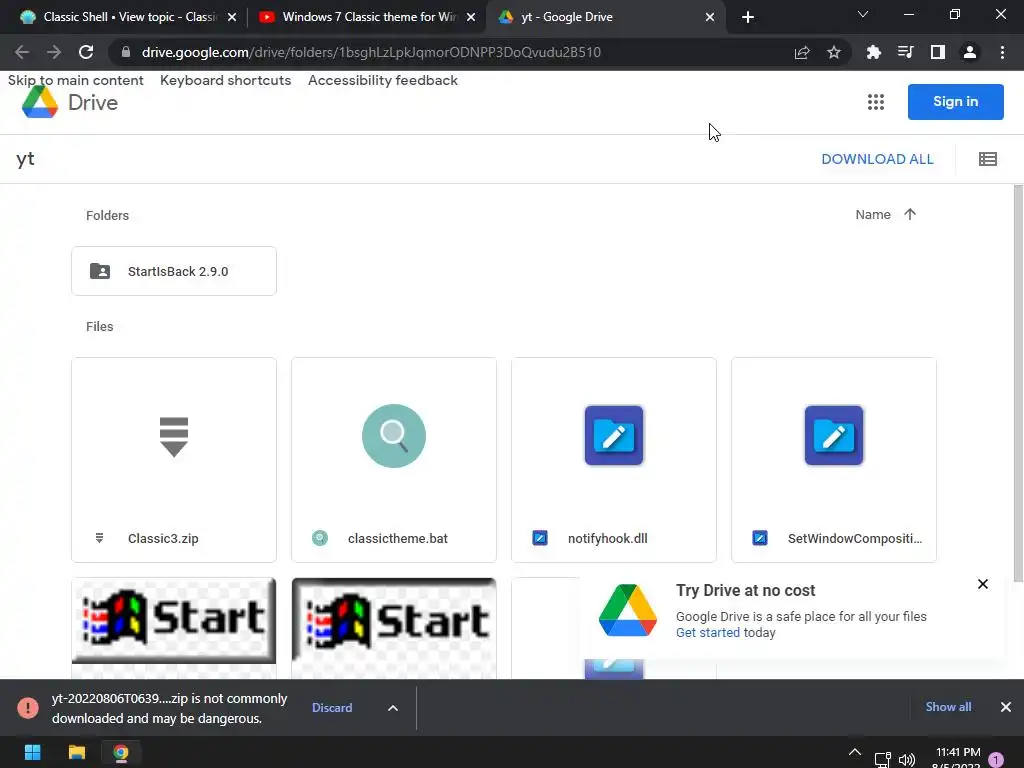The height and width of the screenshot is (768, 1024).
Task: Switch to the Classic Shell View topic tab
Action: tap(128, 17)
